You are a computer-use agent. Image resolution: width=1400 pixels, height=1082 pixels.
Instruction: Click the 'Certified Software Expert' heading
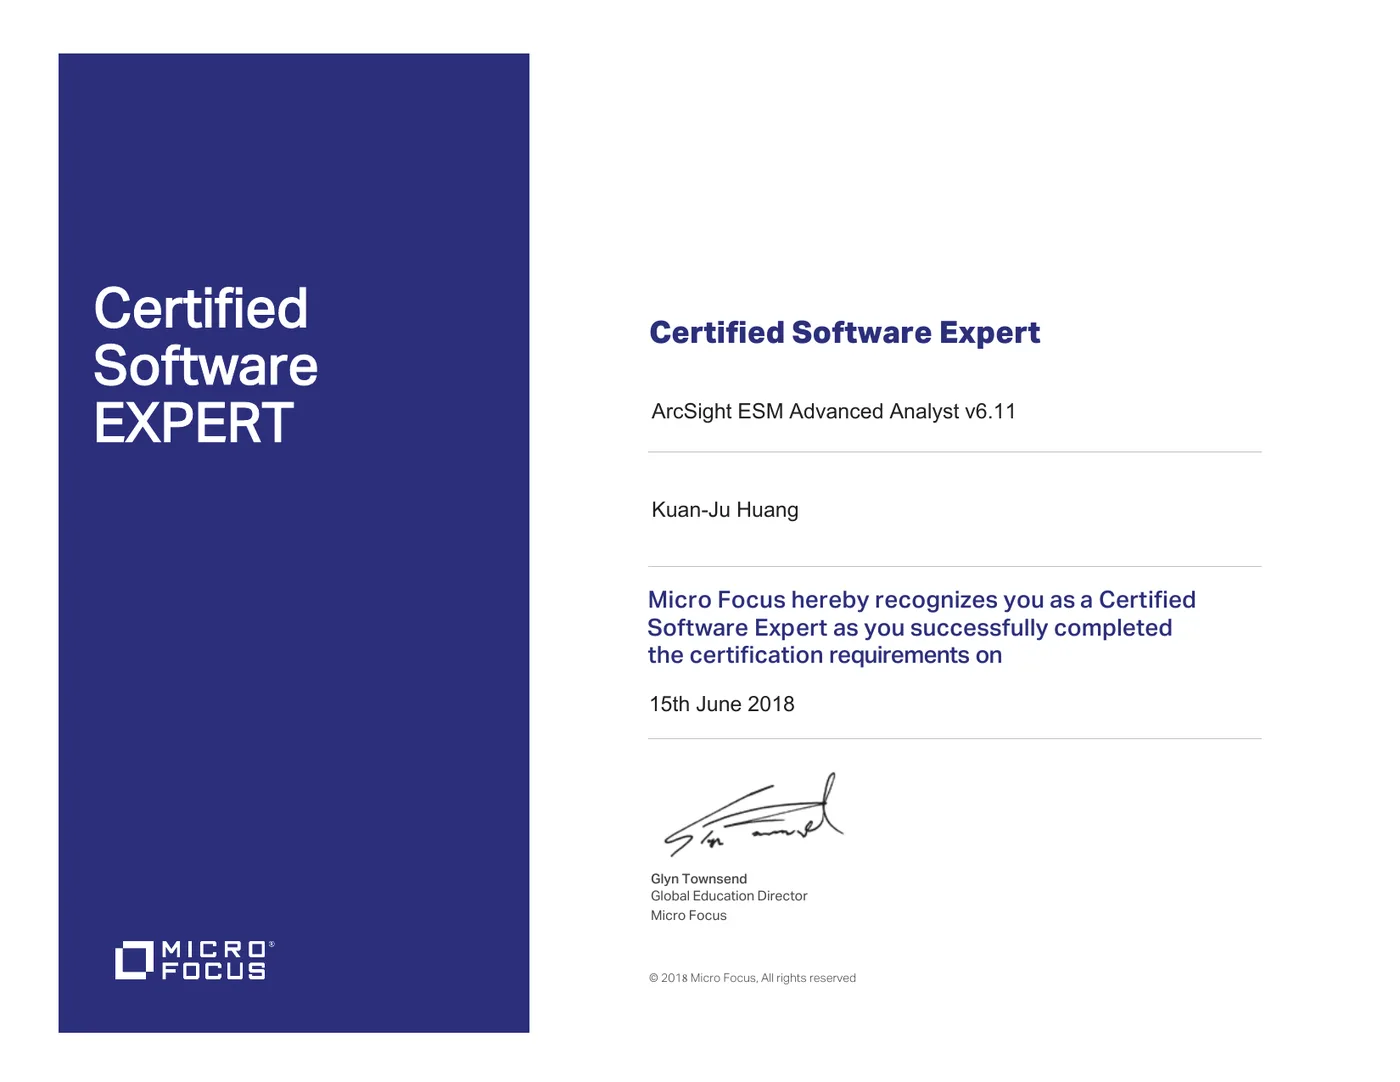coord(845,333)
